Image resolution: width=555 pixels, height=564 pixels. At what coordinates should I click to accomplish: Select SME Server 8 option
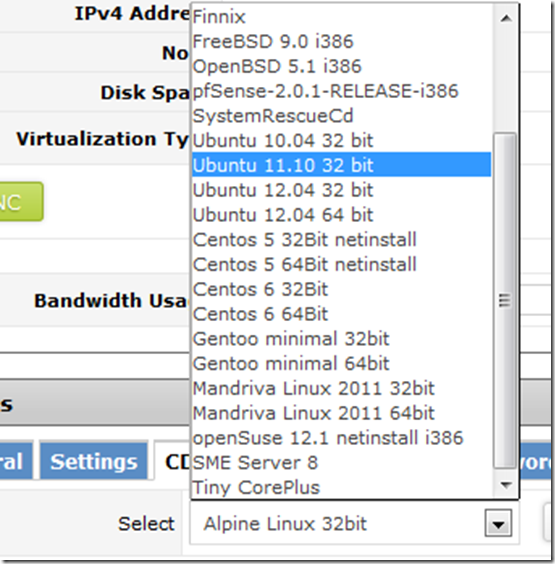342,463
